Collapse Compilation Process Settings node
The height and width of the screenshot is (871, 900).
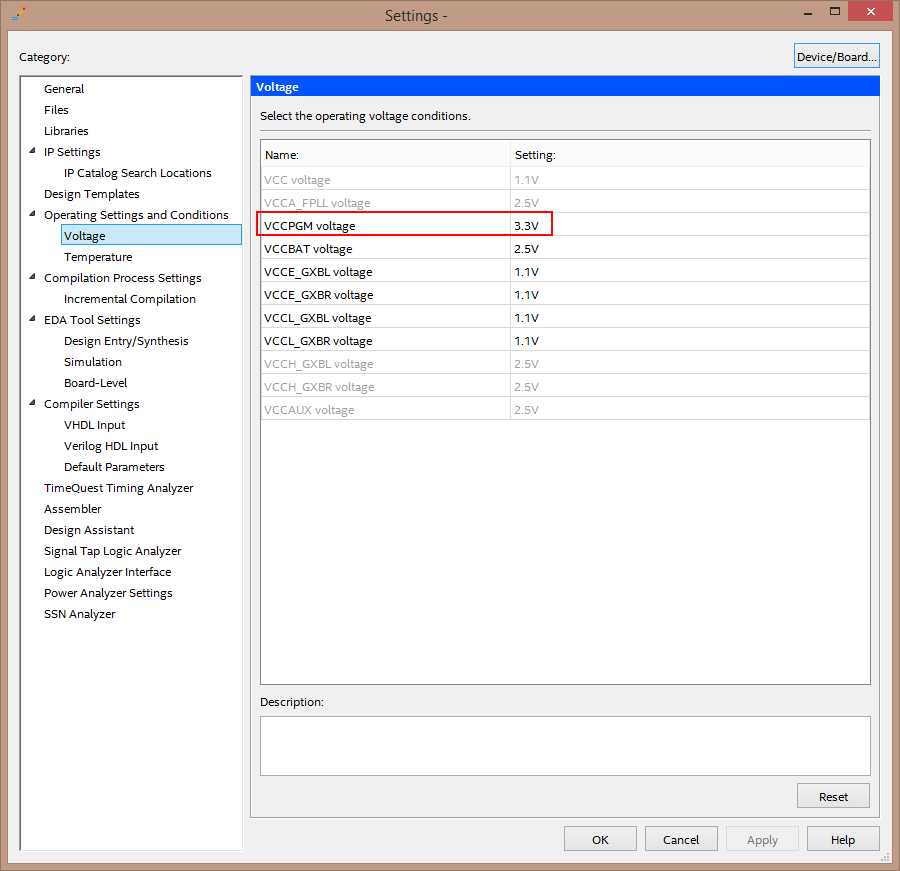pos(32,277)
